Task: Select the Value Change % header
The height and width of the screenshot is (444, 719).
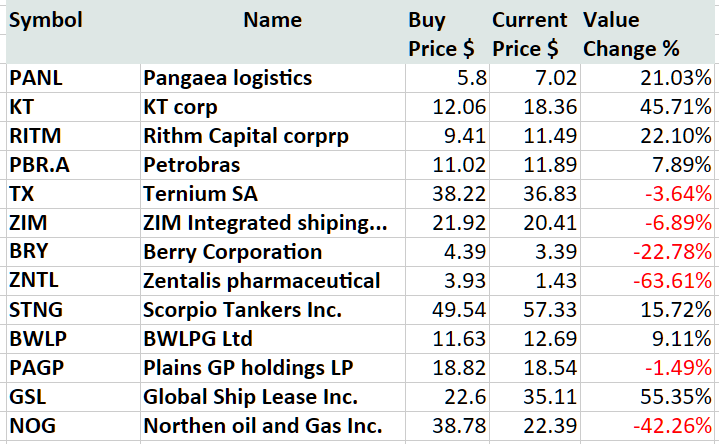Action: pyautogui.click(x=632, y=34)
